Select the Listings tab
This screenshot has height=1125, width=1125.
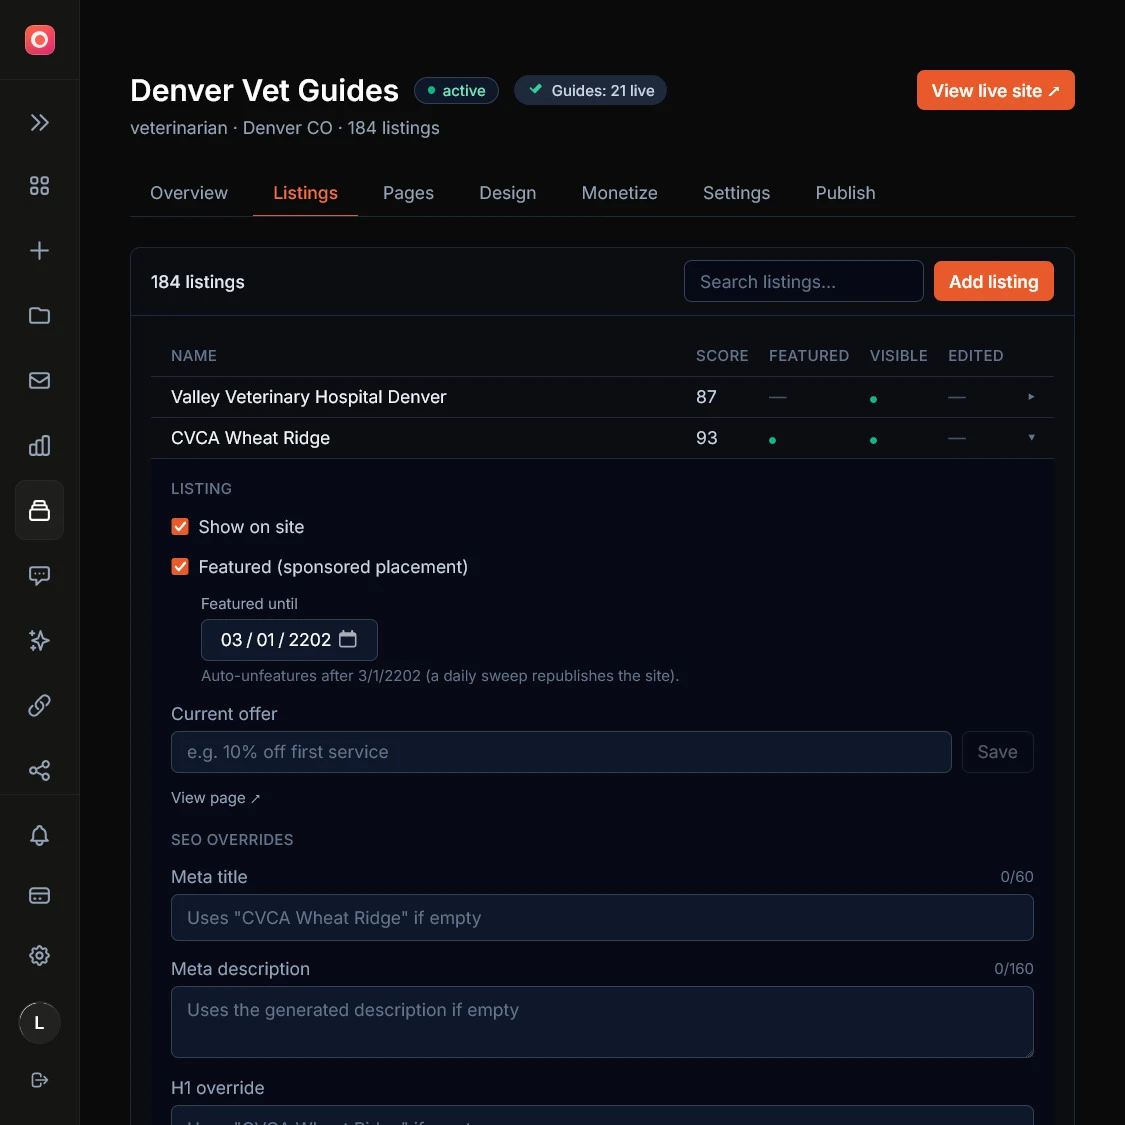[306, 193]
